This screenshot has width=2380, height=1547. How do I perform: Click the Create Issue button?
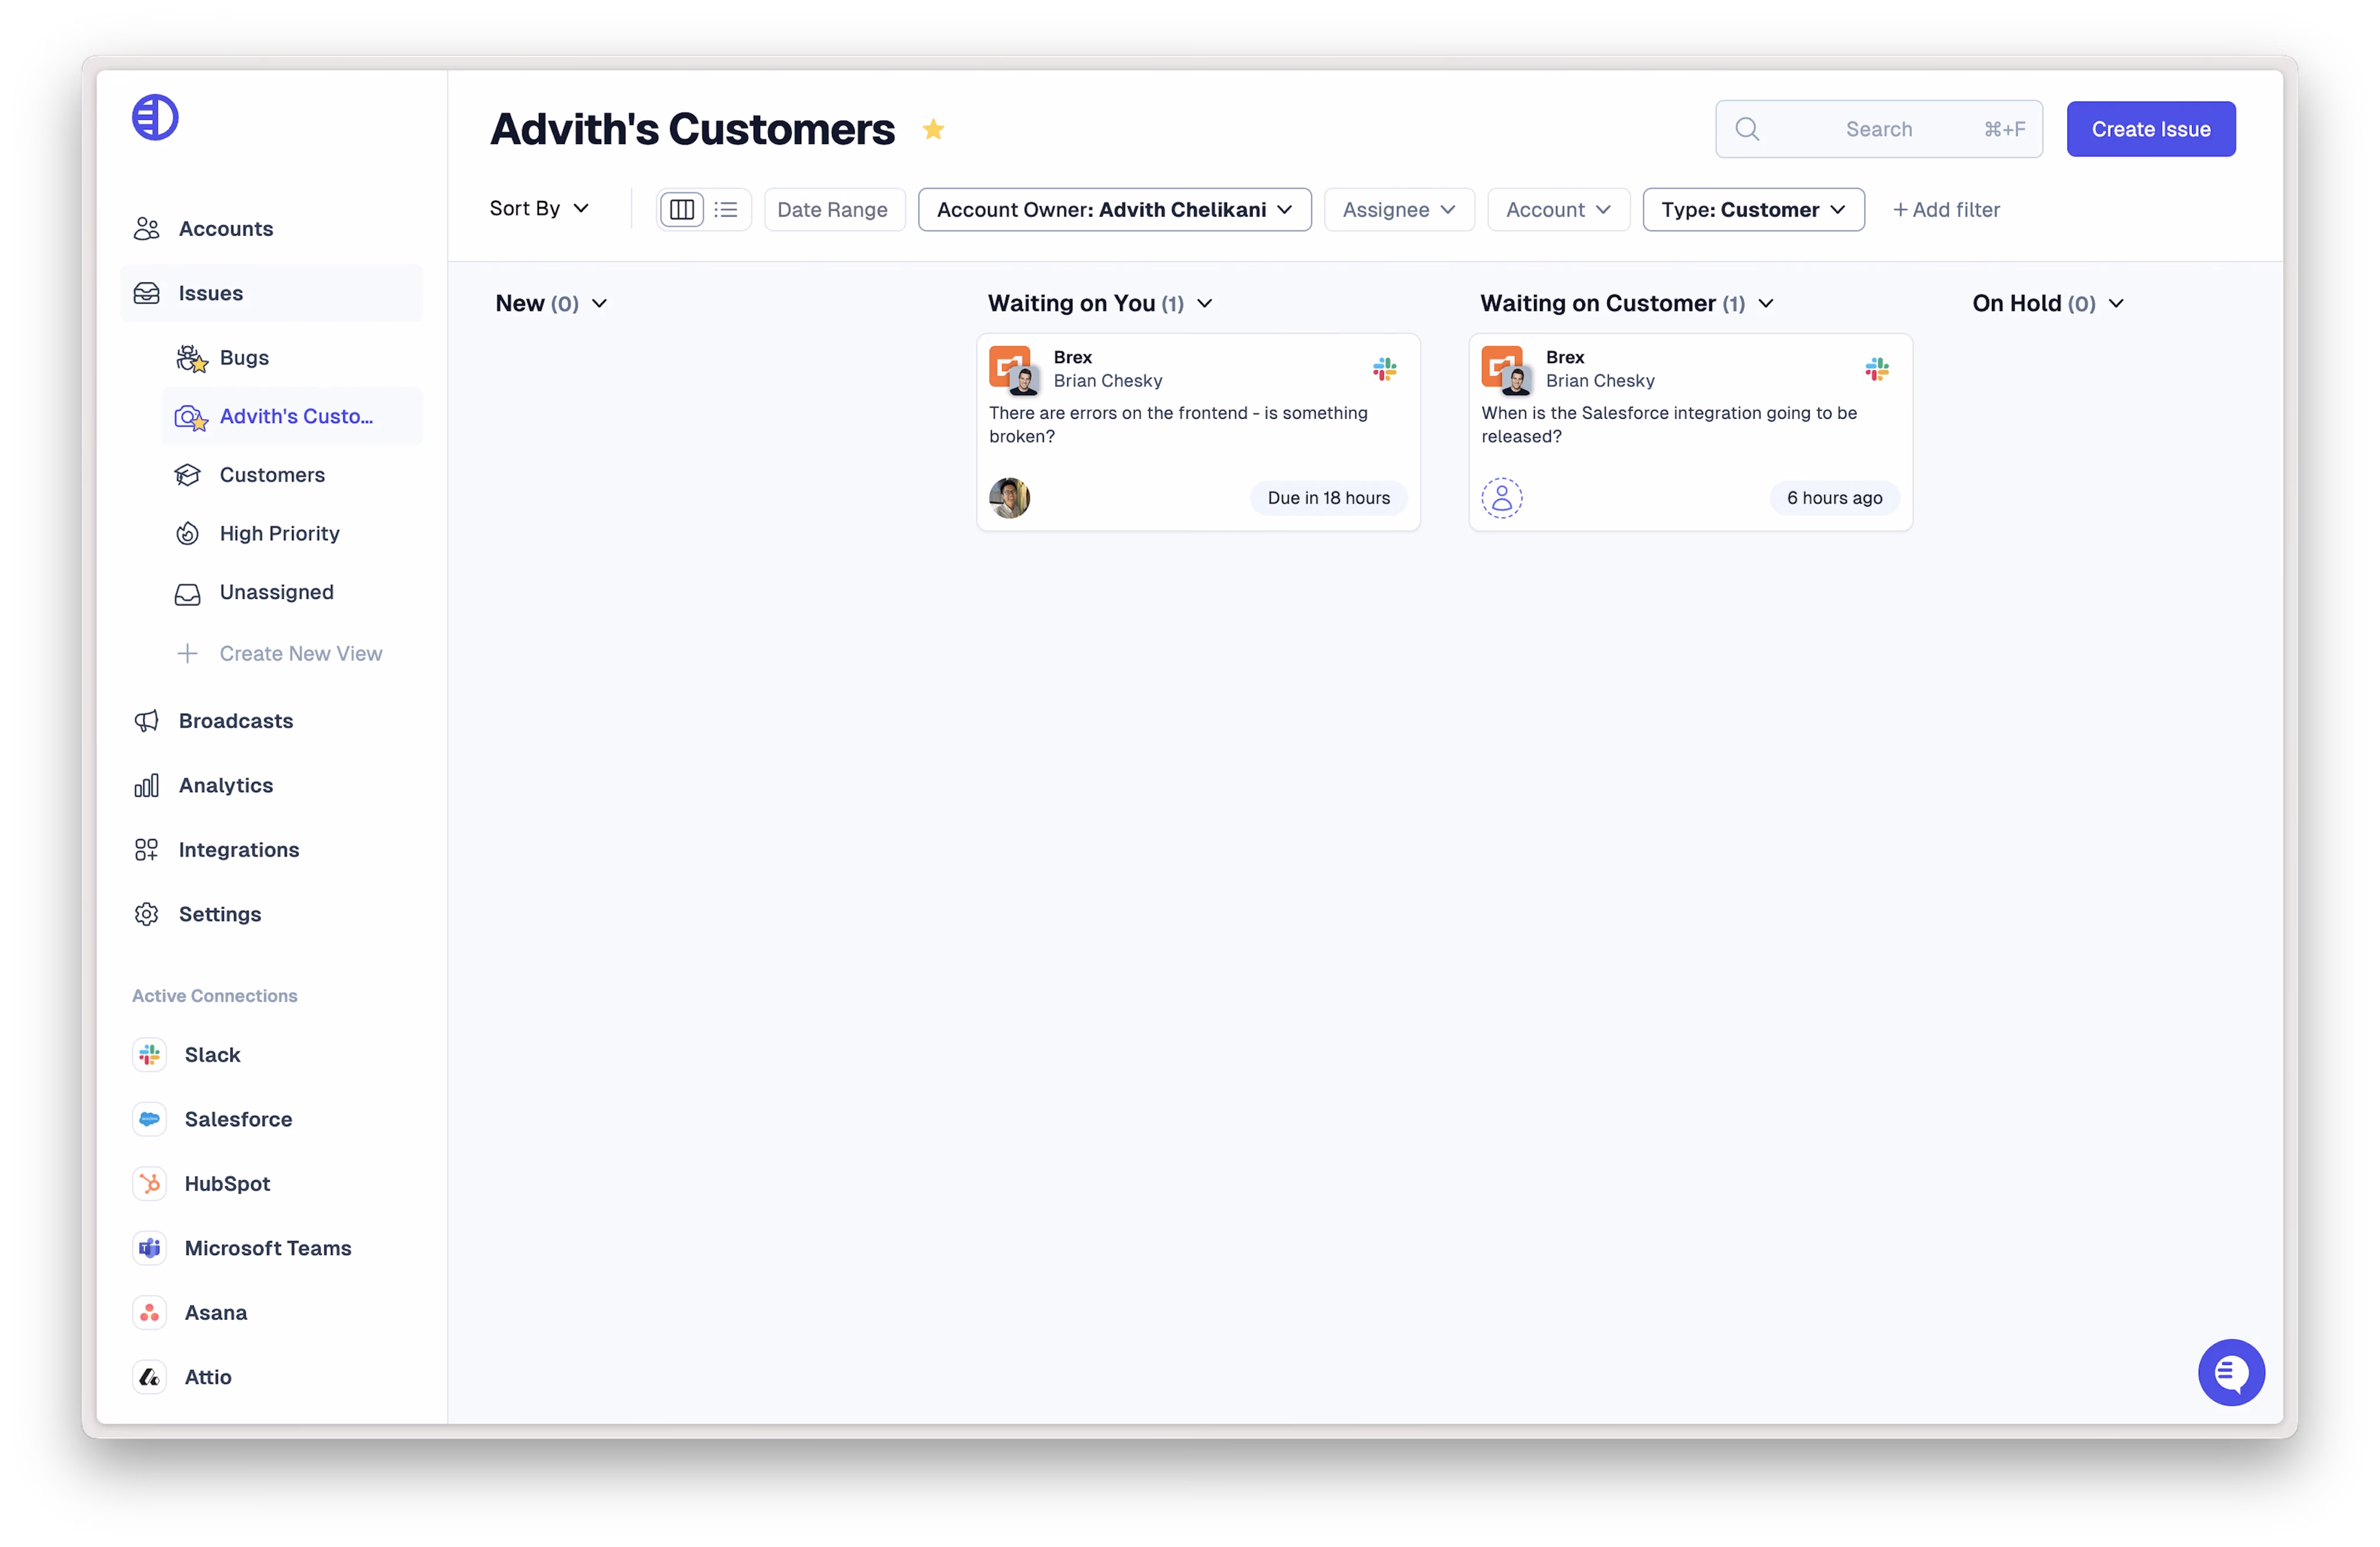[2150, 129]
